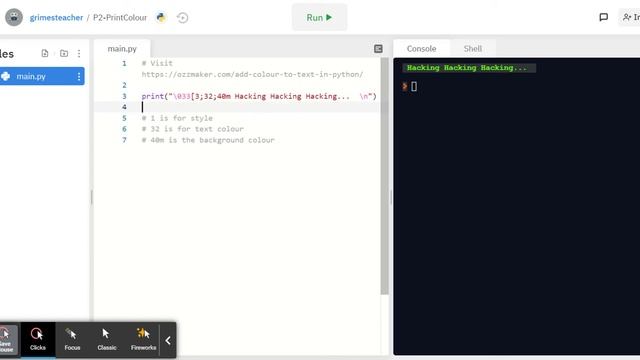Click comment '# 32 is for text colour'

[x=193, y=129]
